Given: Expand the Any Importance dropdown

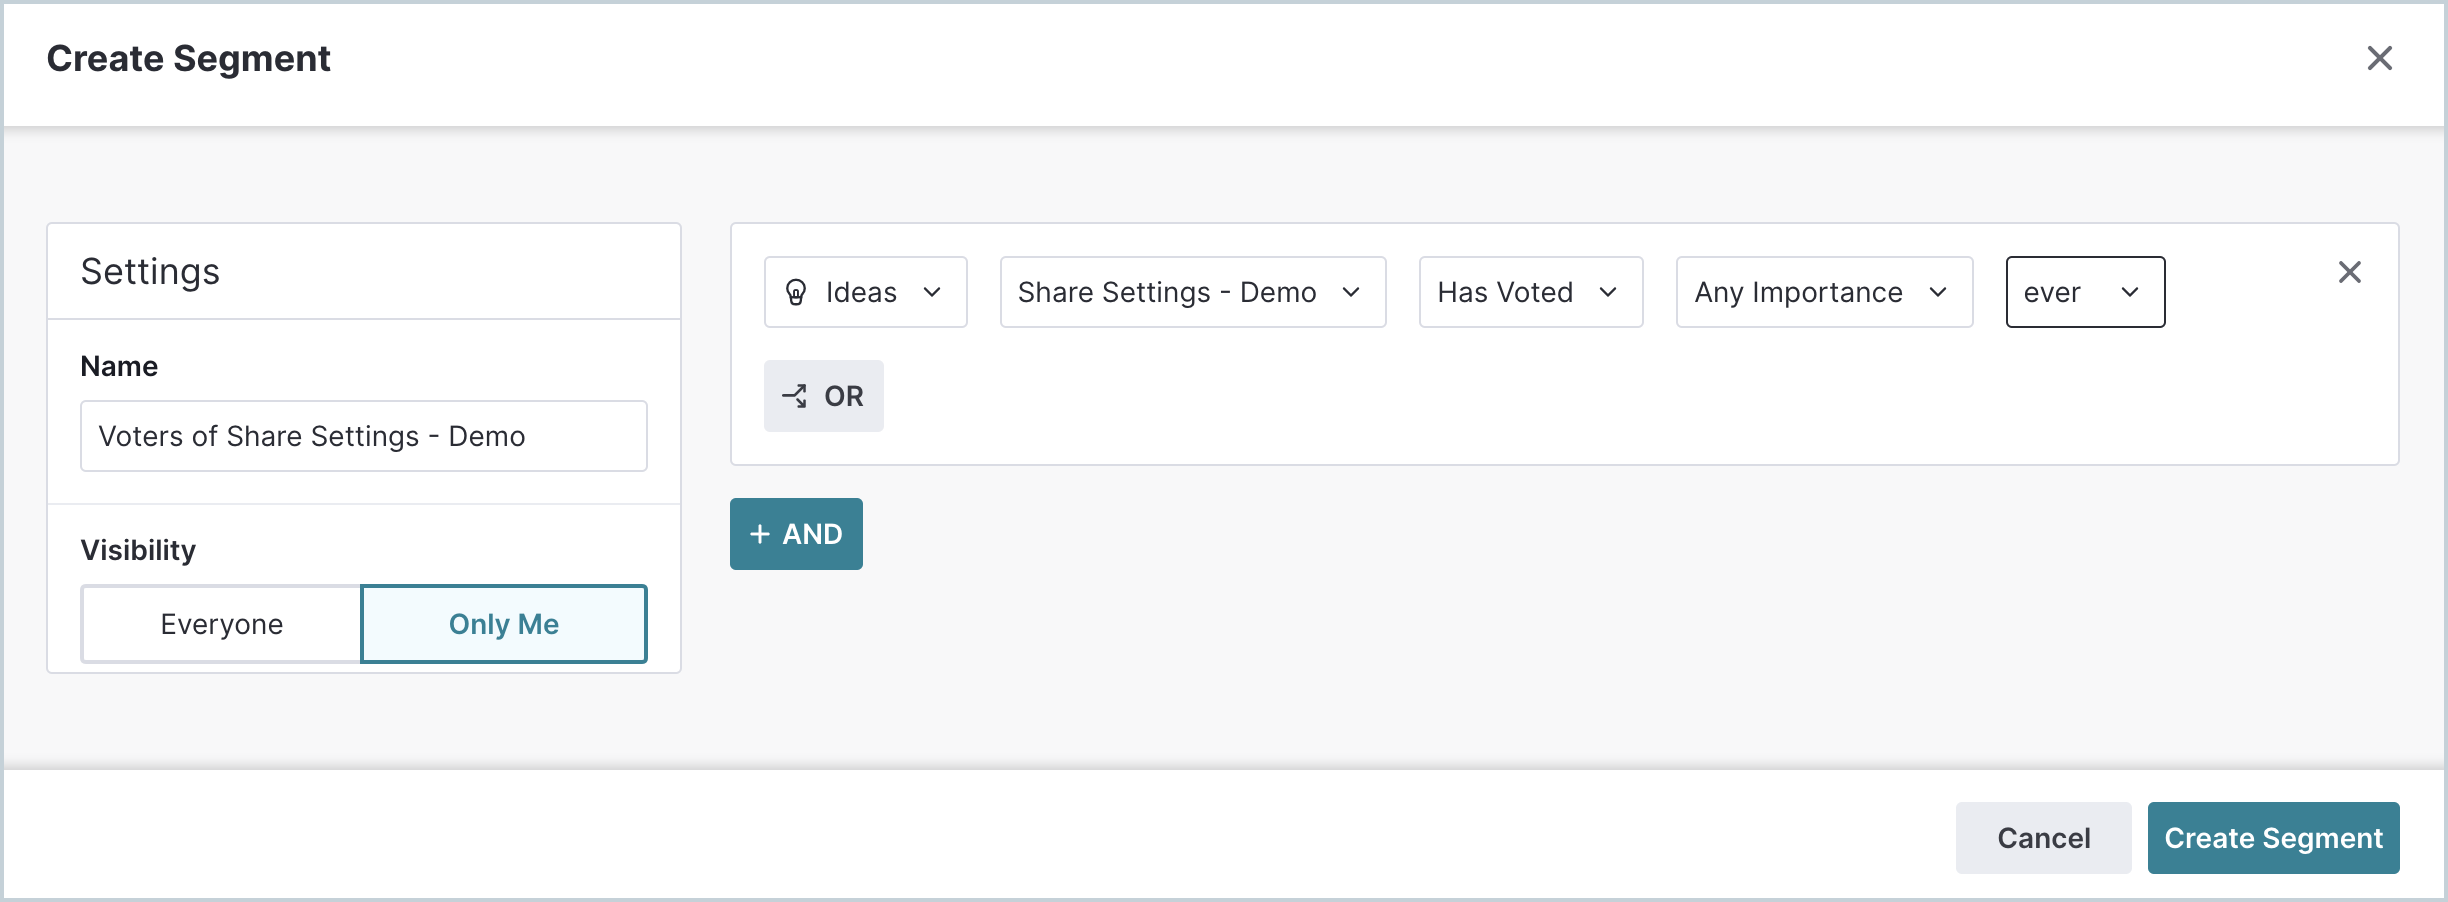Looking at the screenshot, I should tap(1823, 292).
